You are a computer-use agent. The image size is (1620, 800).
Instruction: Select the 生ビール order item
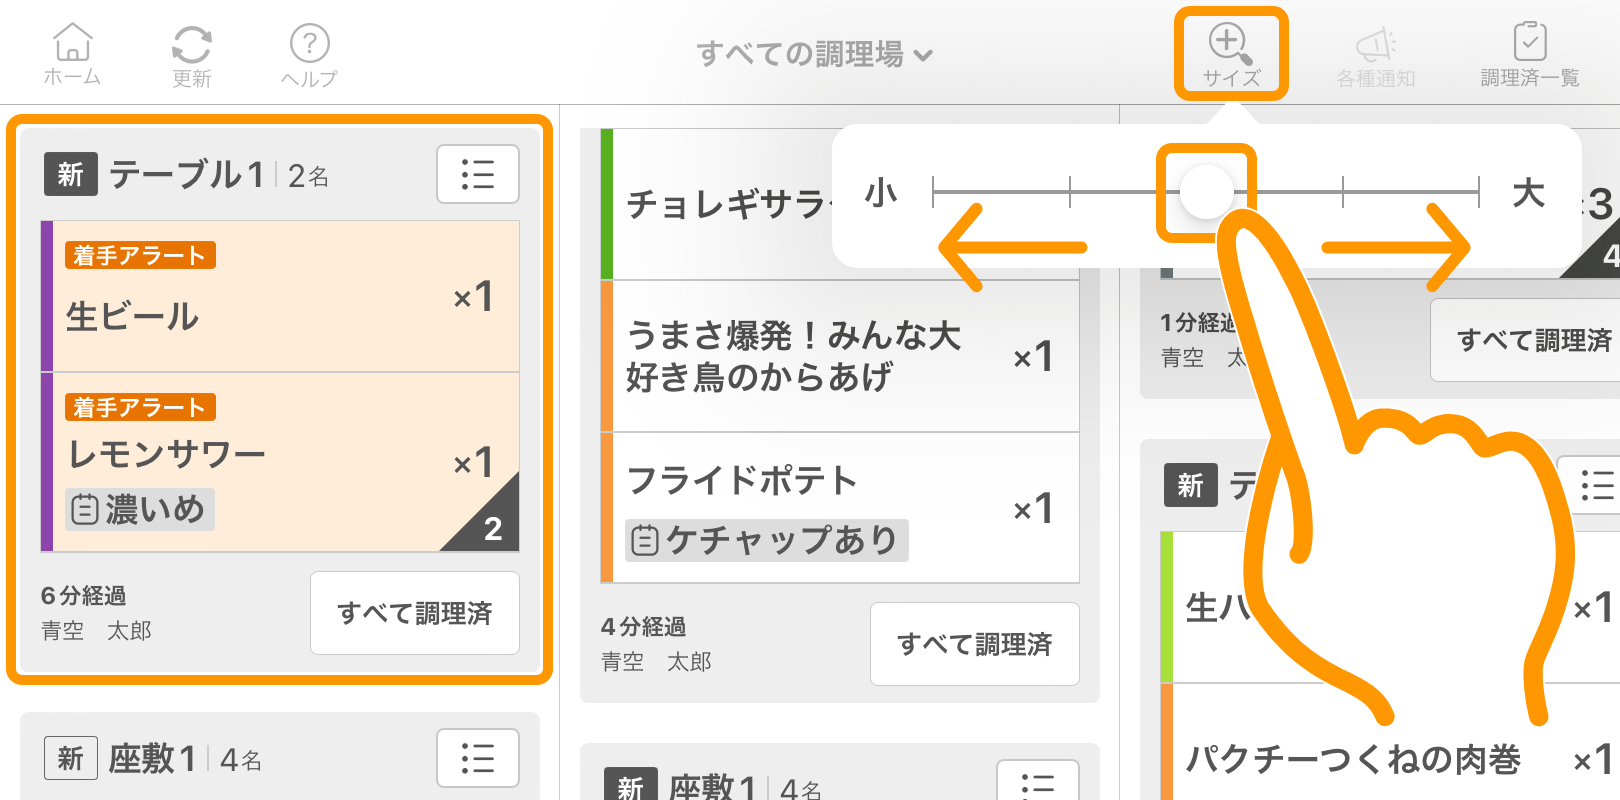point(281,296)
